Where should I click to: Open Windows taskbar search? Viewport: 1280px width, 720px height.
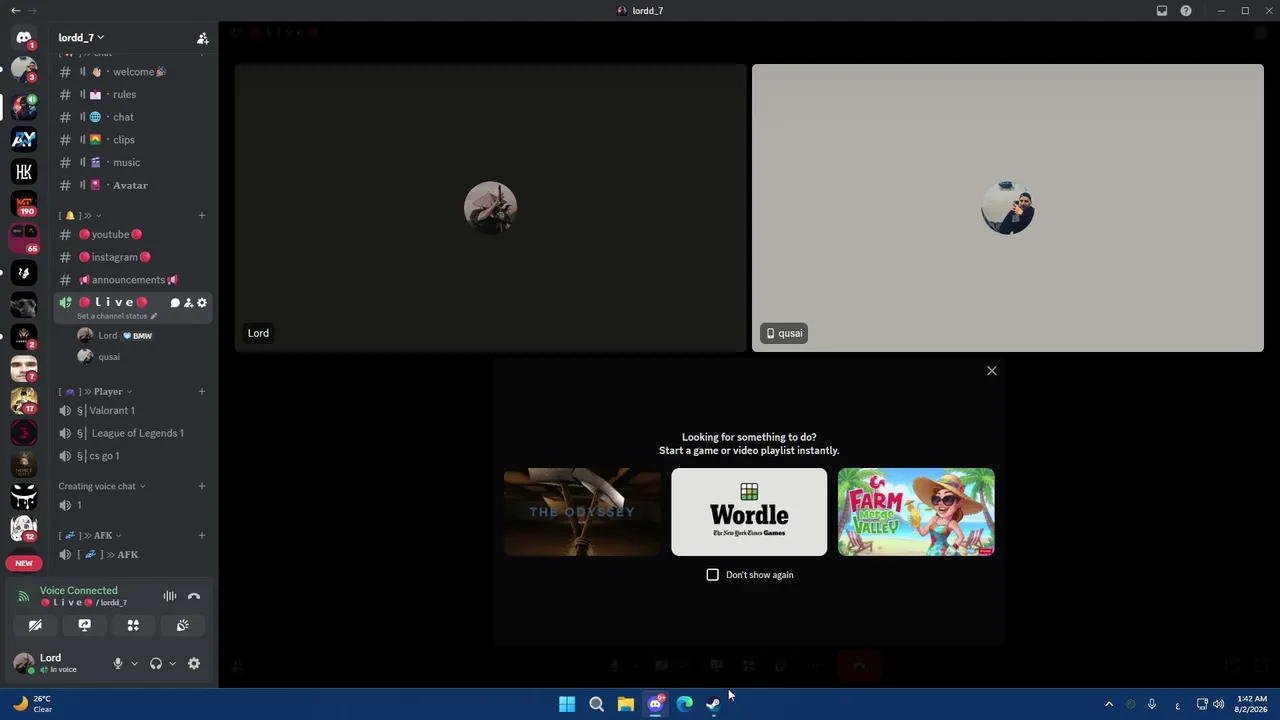(596, 705)
